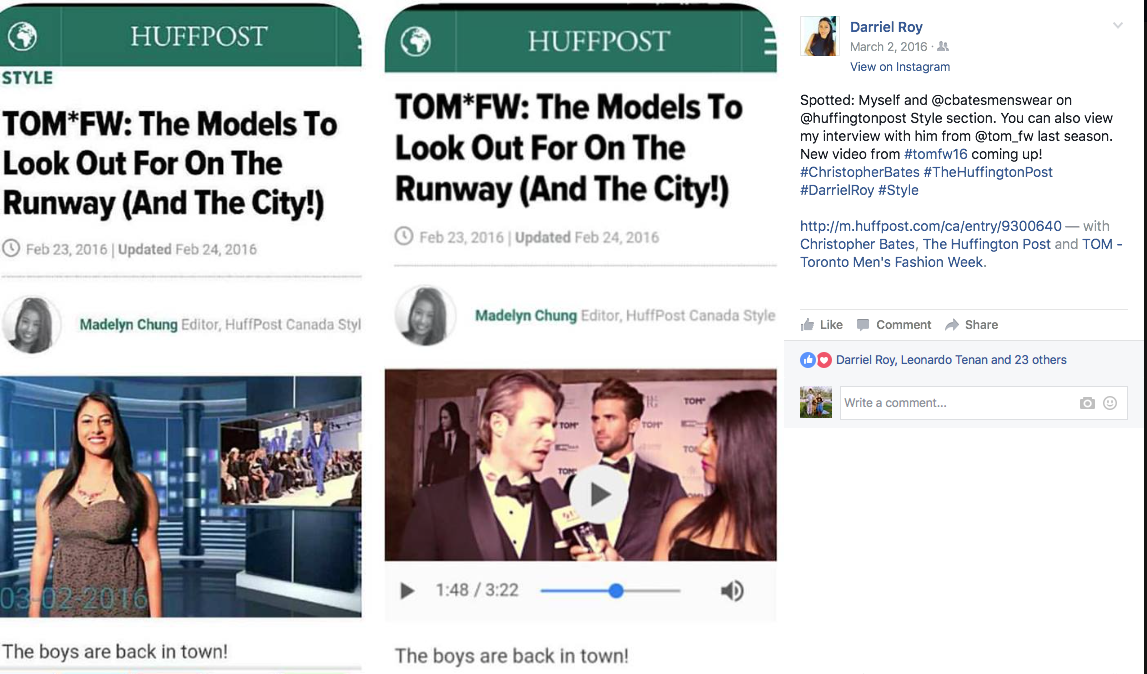Image resolution: width=1147 pixels, height=674 pixels.
Task: Click the clock icon beside left article date
Action: (x=10, y=248)
